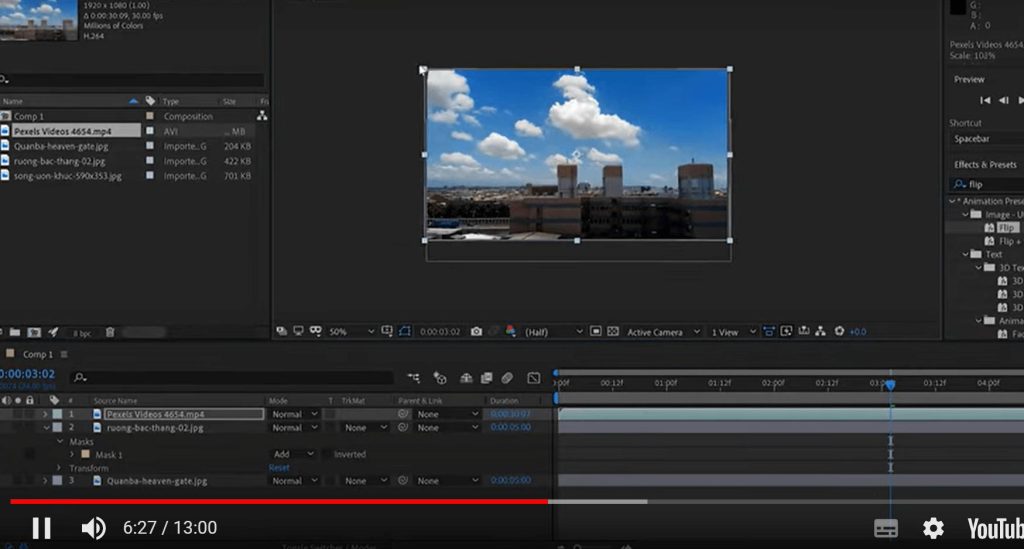
Task: Select the Comp 1 timeline tab
Action: click(x=37, y=354)
